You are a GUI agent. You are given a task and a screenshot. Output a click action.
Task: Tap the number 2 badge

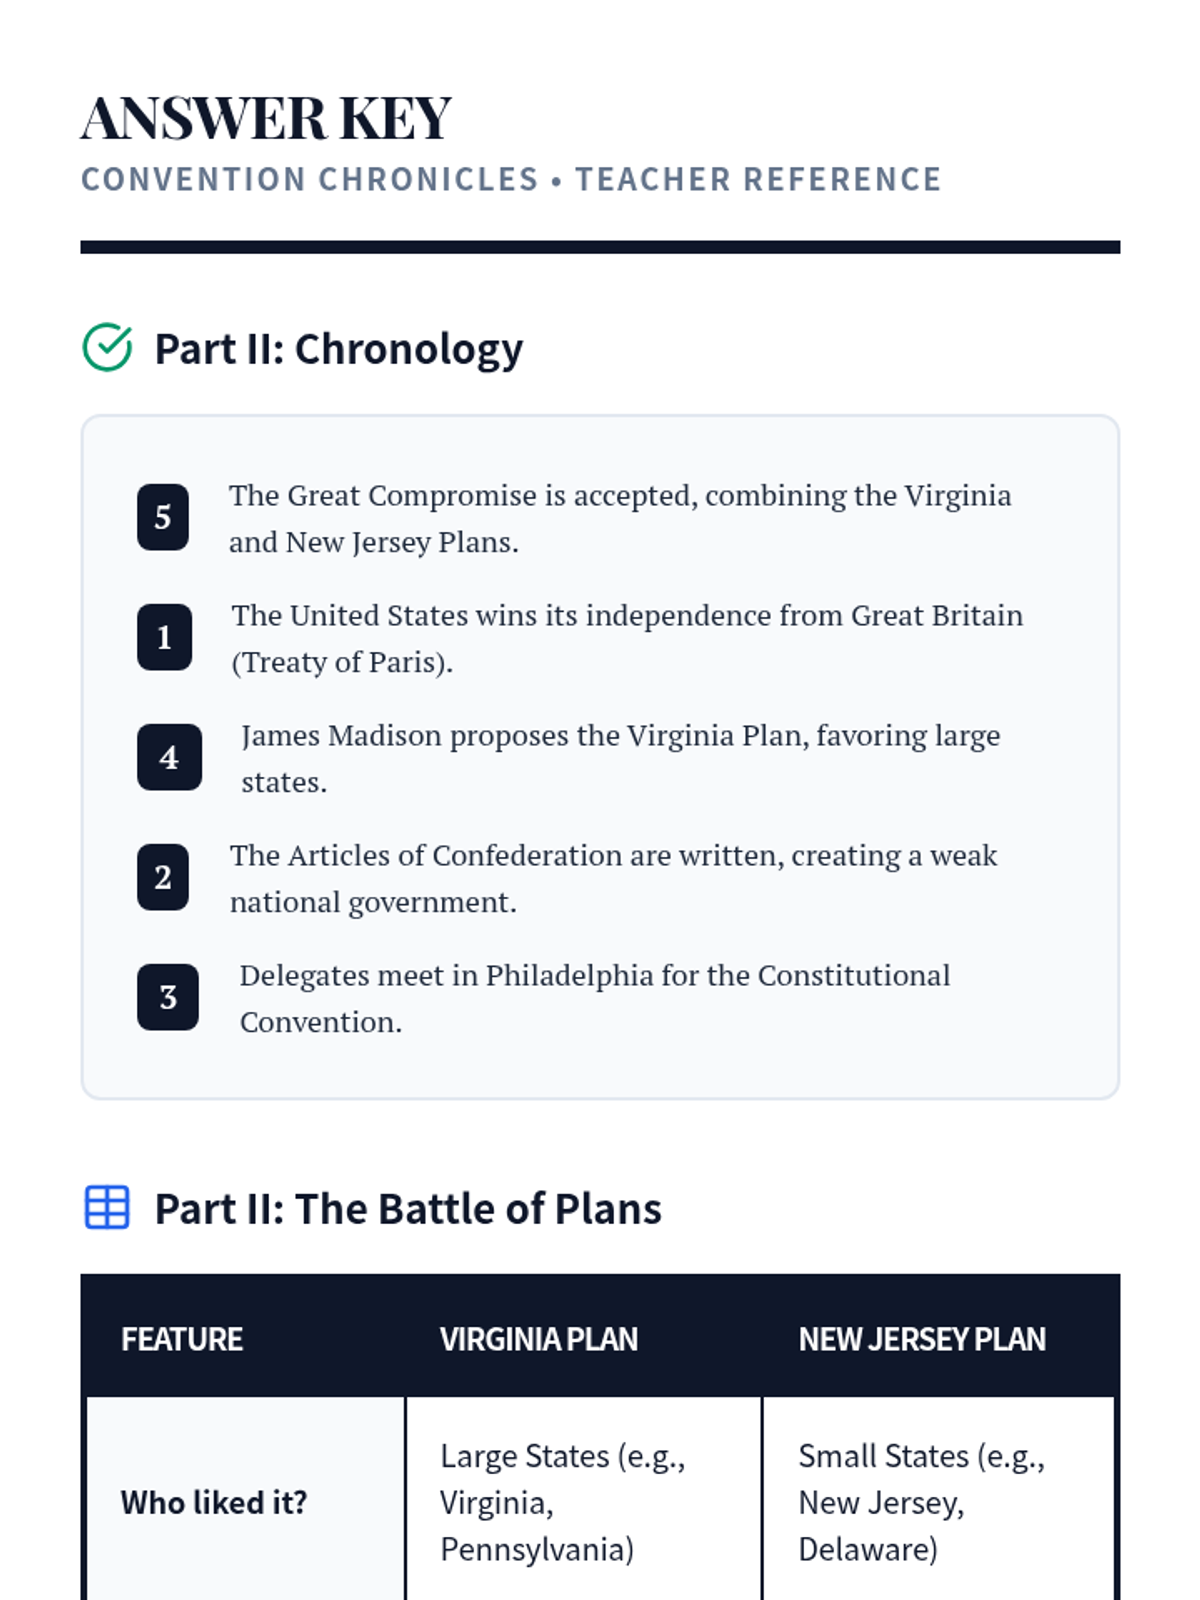[163, 877]
